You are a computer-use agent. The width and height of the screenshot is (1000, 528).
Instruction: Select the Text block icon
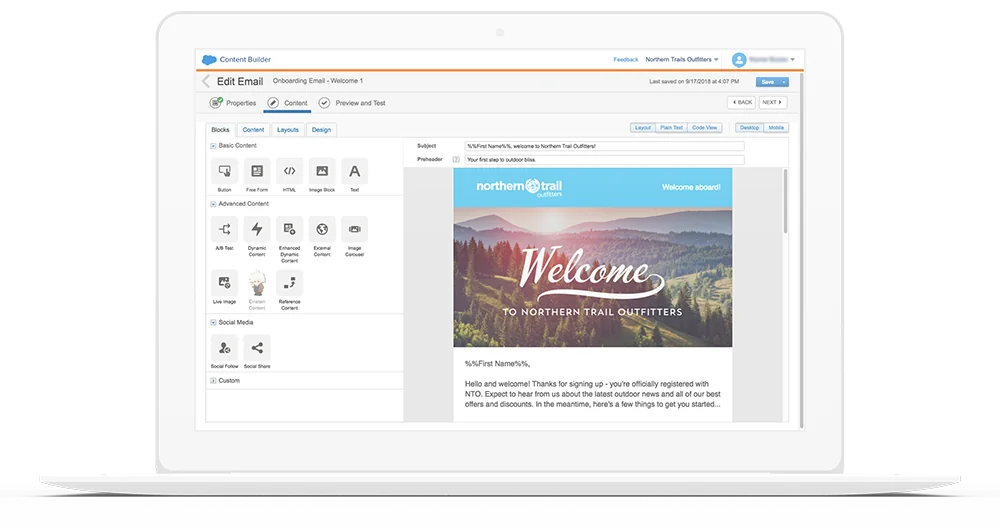355,171
